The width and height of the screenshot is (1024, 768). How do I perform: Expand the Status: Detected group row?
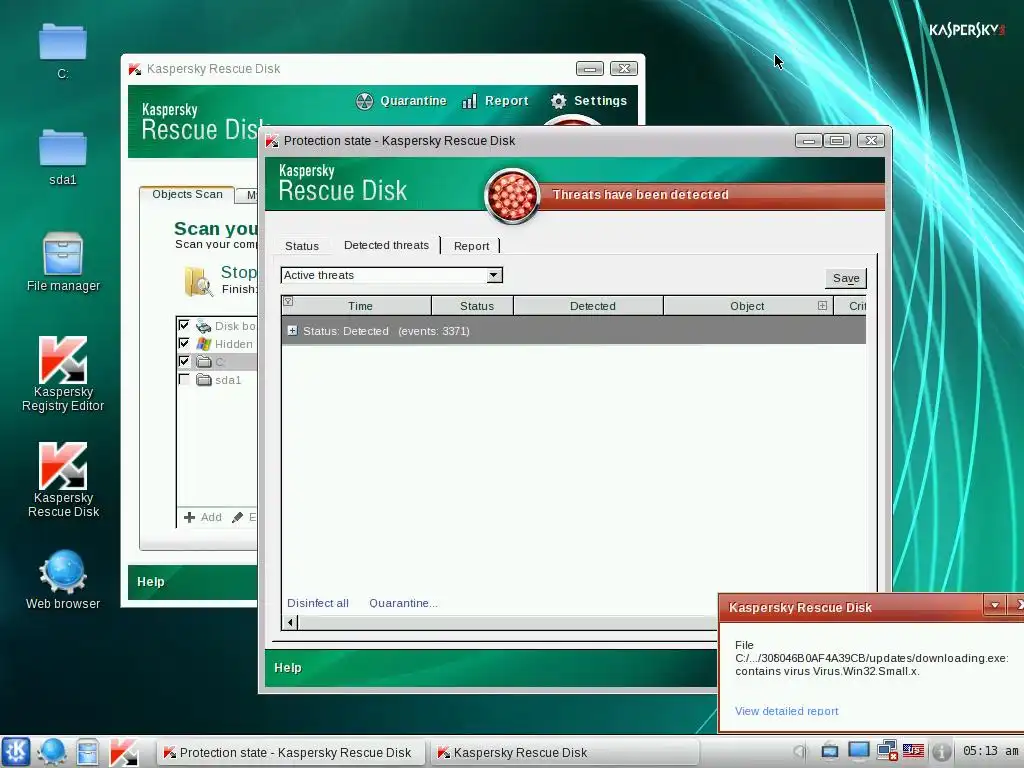click(292, 331)
